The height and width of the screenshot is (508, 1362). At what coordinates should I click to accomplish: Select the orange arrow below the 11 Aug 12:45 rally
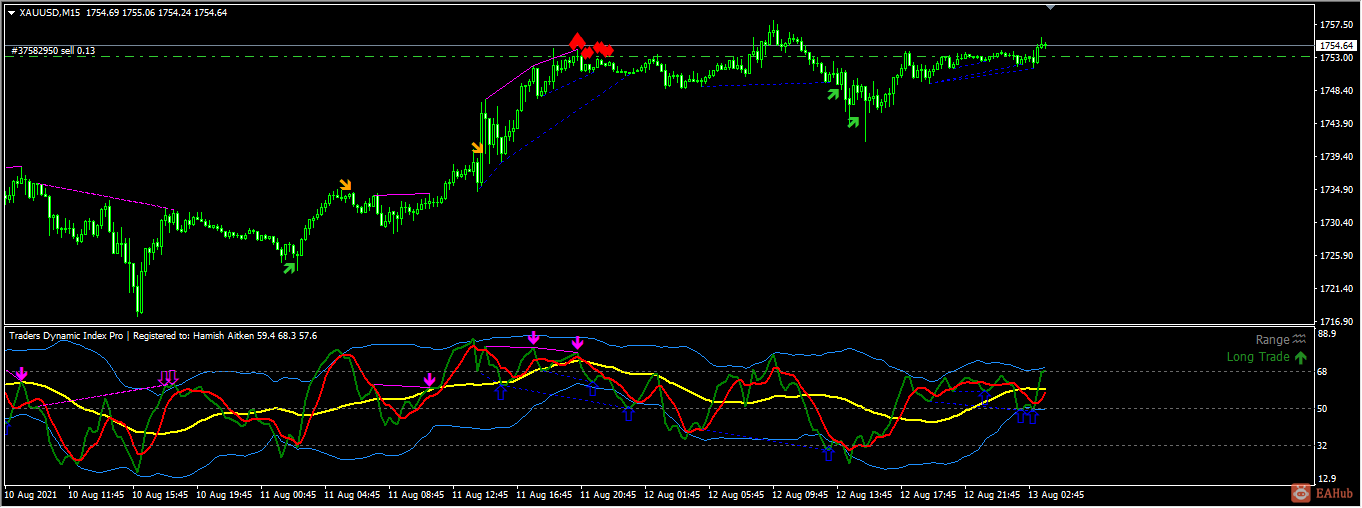[478, 149]
